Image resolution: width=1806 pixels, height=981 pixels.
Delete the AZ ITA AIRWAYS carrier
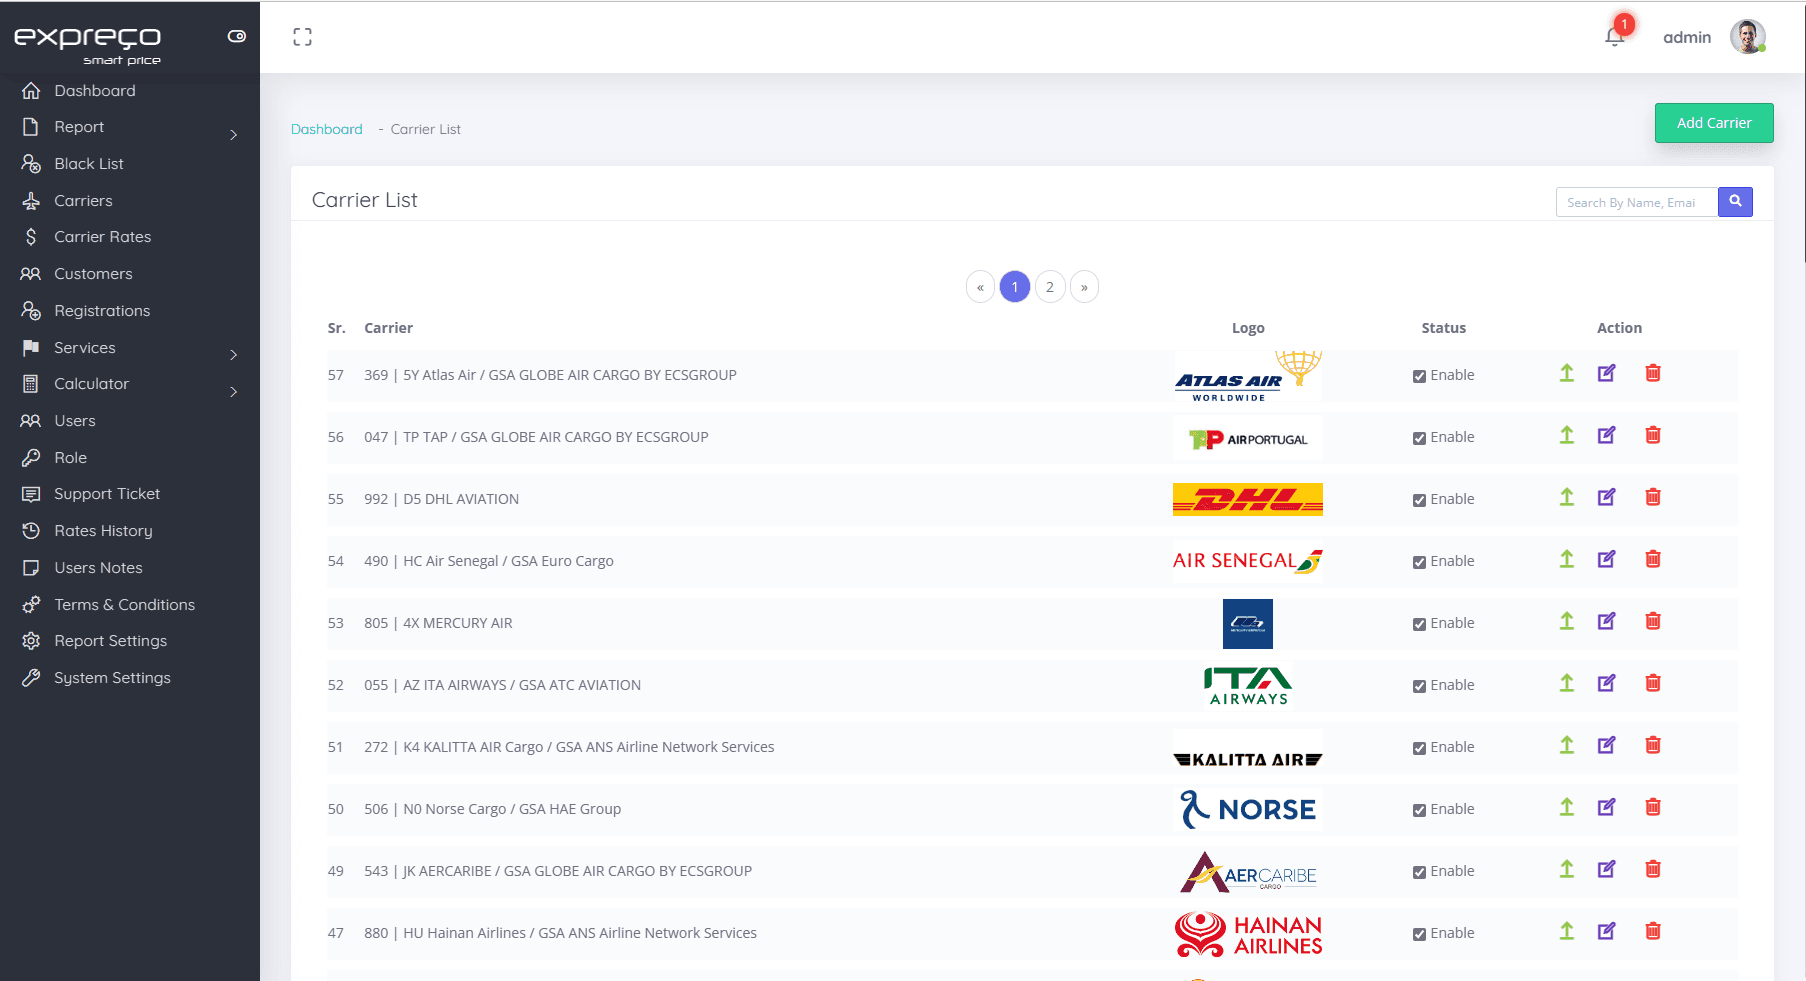[x=1653, y=683]
